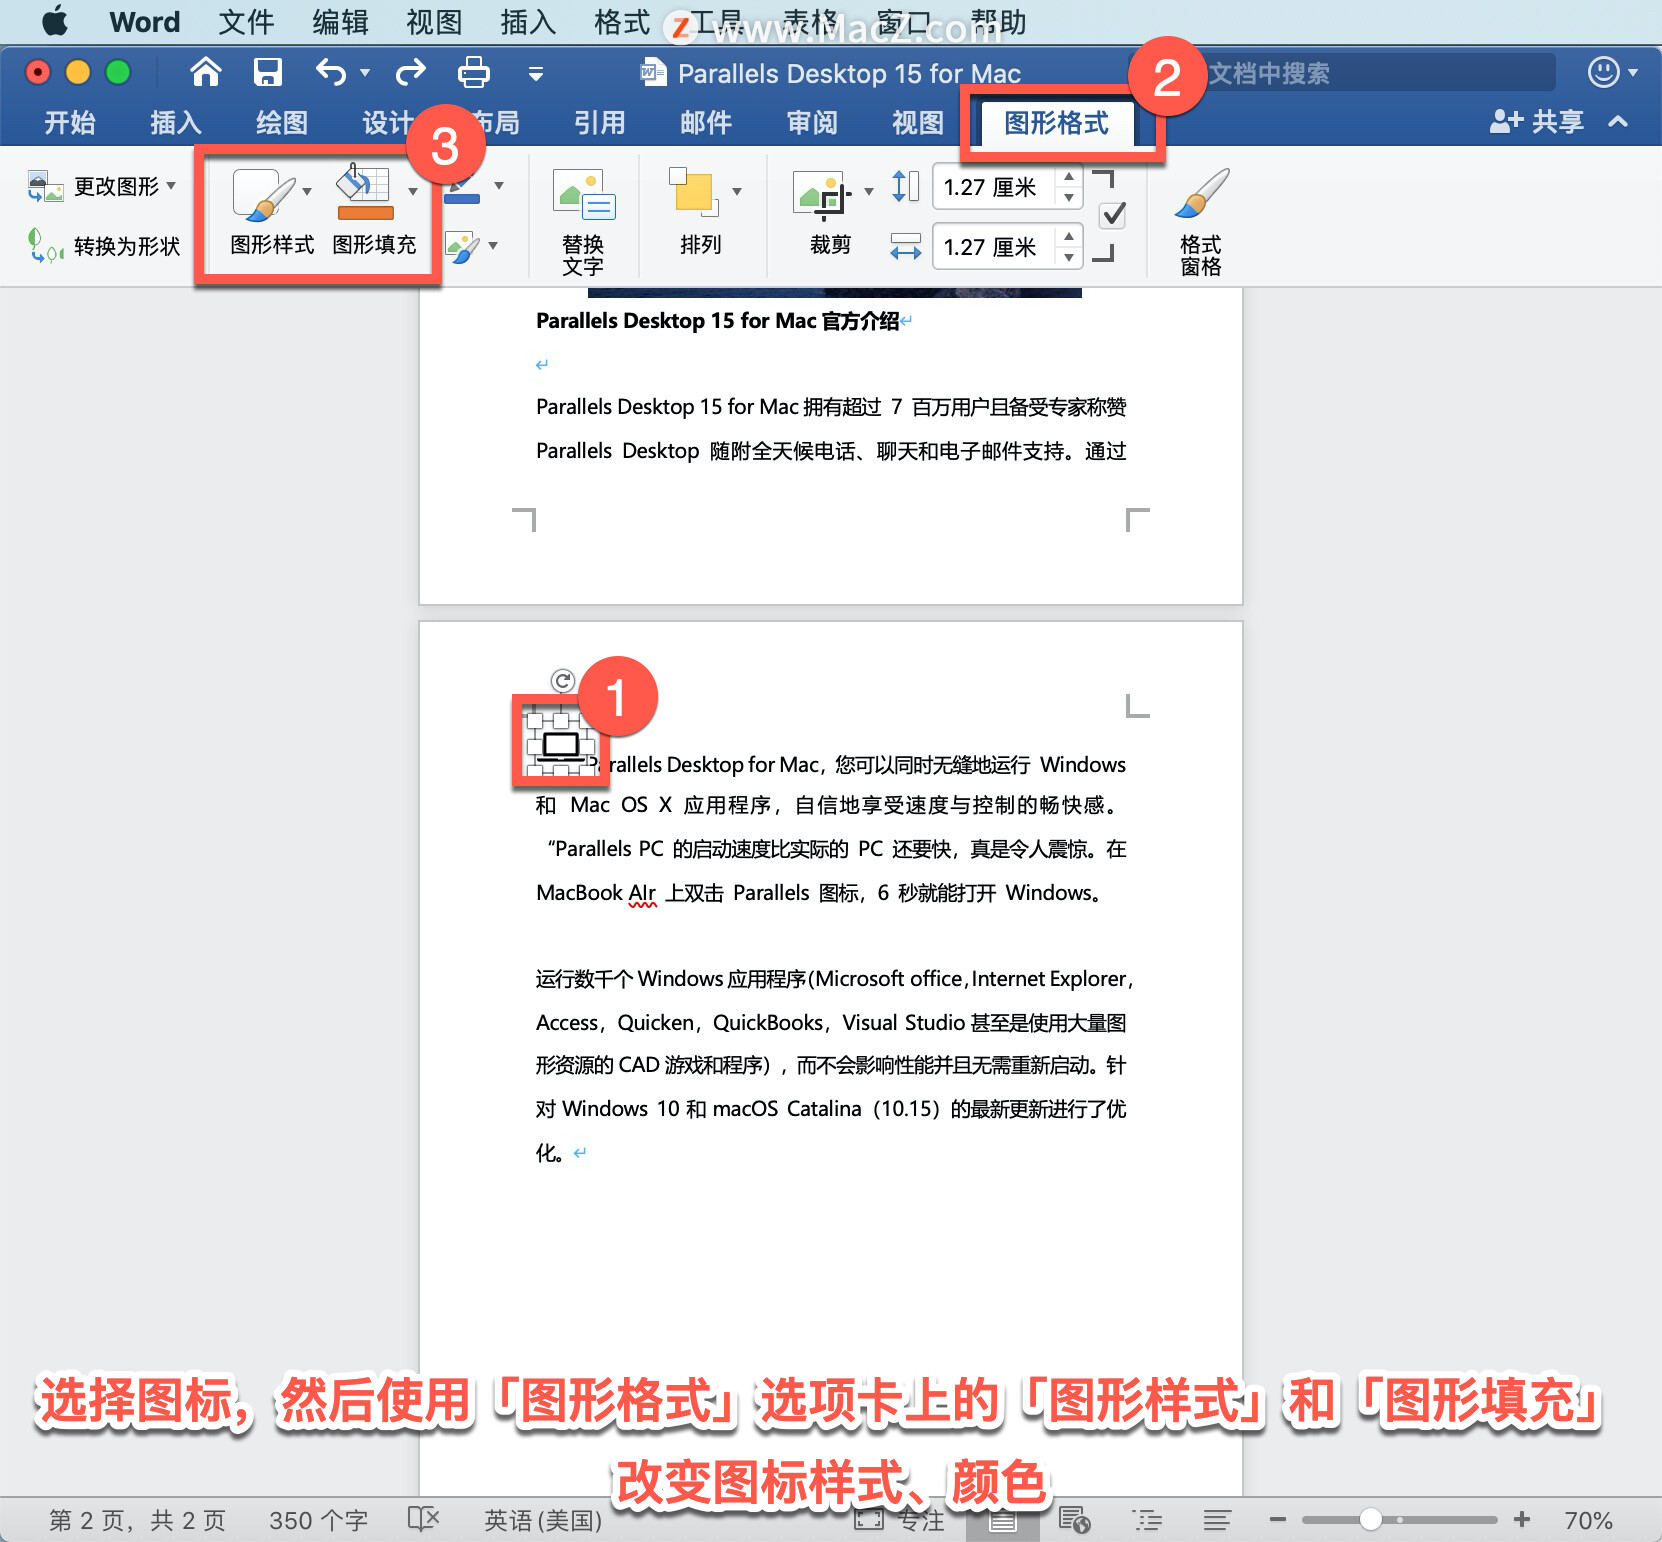Save the document with floppy disk icon
The height and width of the screenshot is (1542, 1662).
click(x=267, y=72)
